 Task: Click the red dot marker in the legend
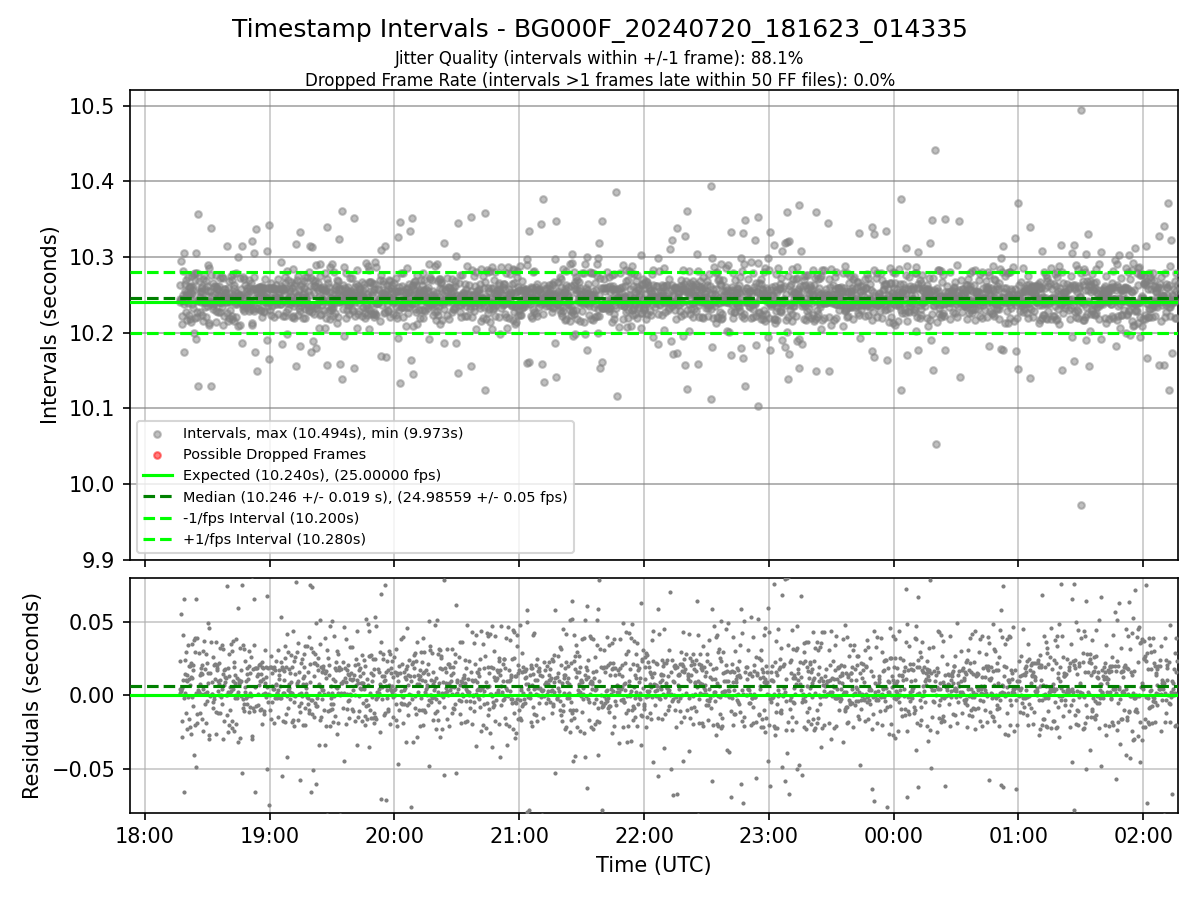click(x=155, y=455)
